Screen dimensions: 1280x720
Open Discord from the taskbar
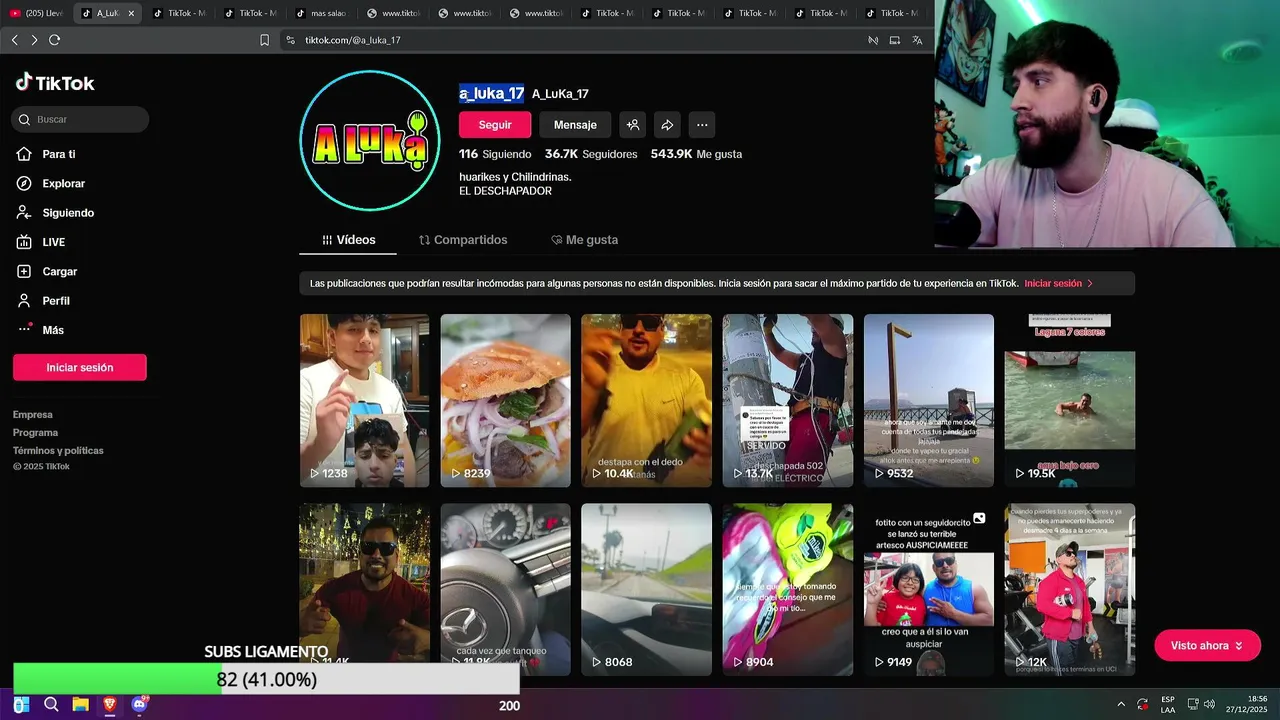click(139, 705)
